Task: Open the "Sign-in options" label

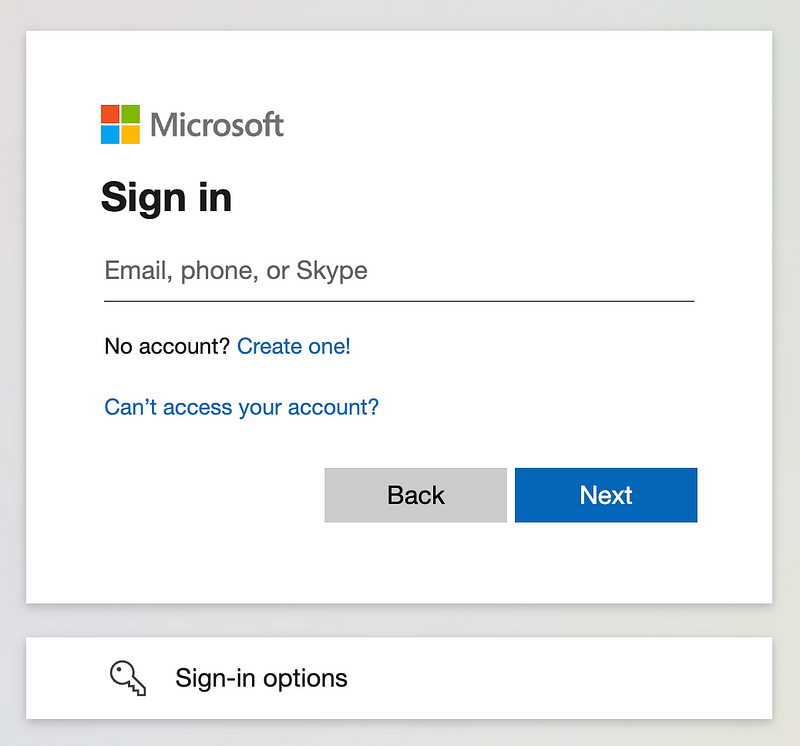Action: click(x=261, y=678)
